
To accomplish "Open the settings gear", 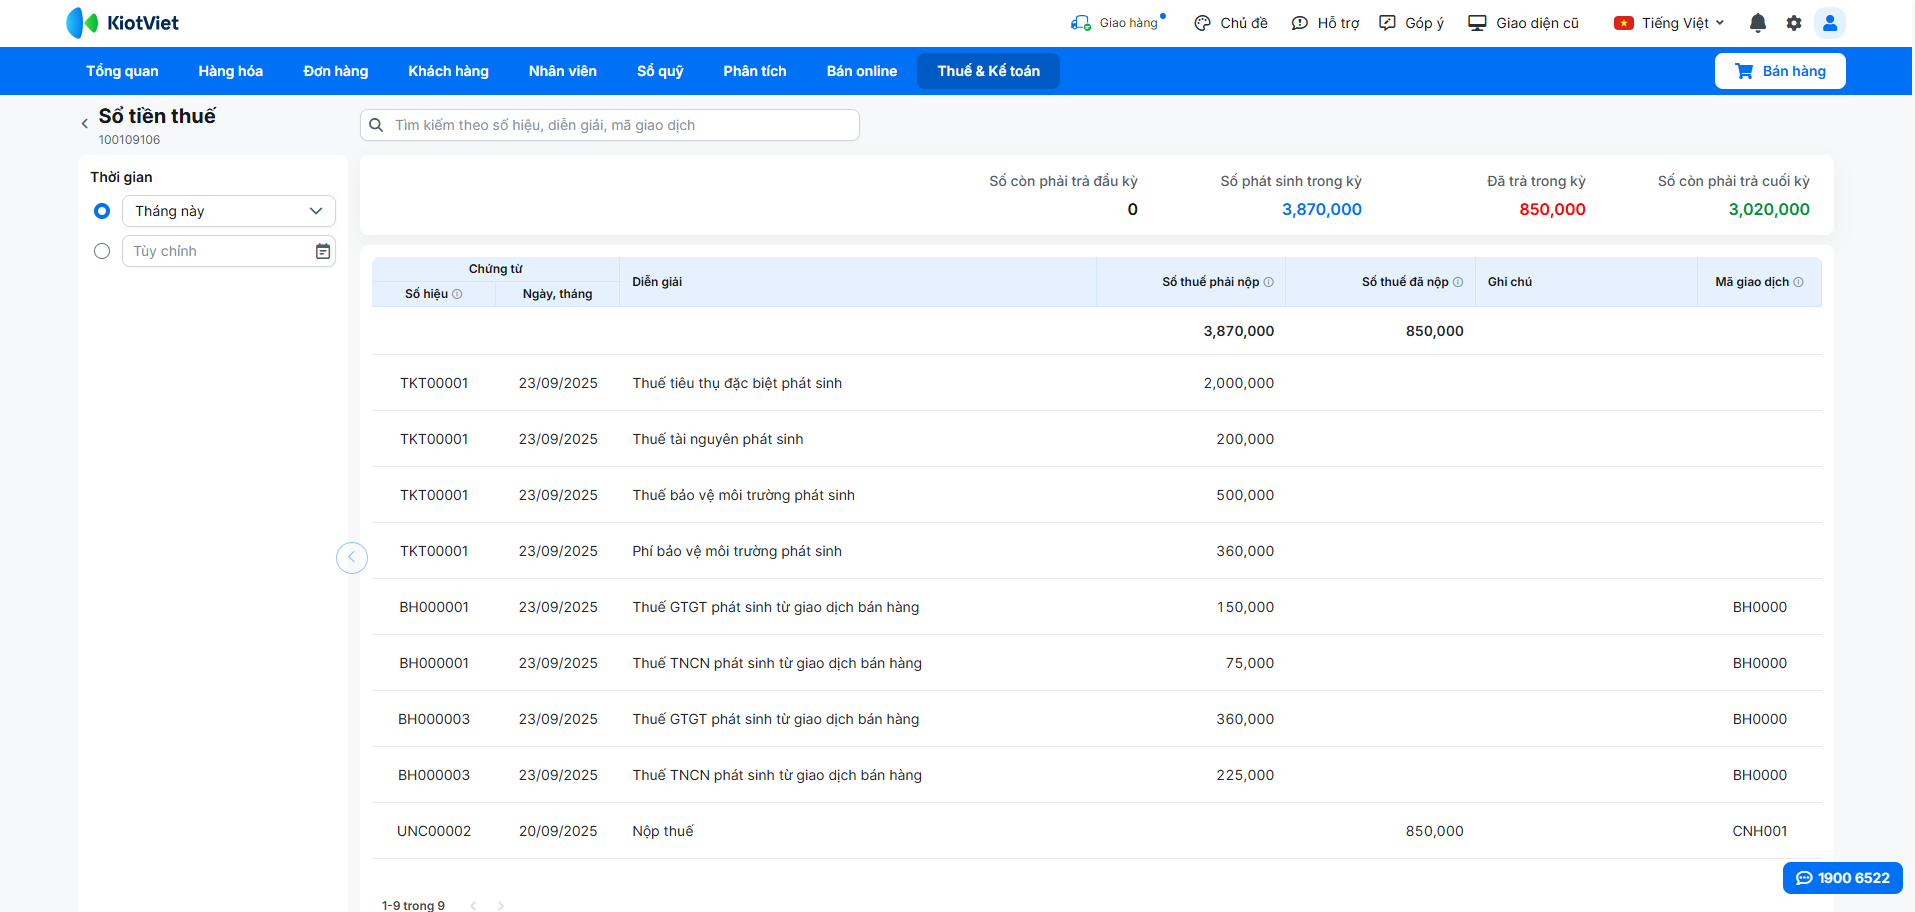I will tap(1794, 23).
